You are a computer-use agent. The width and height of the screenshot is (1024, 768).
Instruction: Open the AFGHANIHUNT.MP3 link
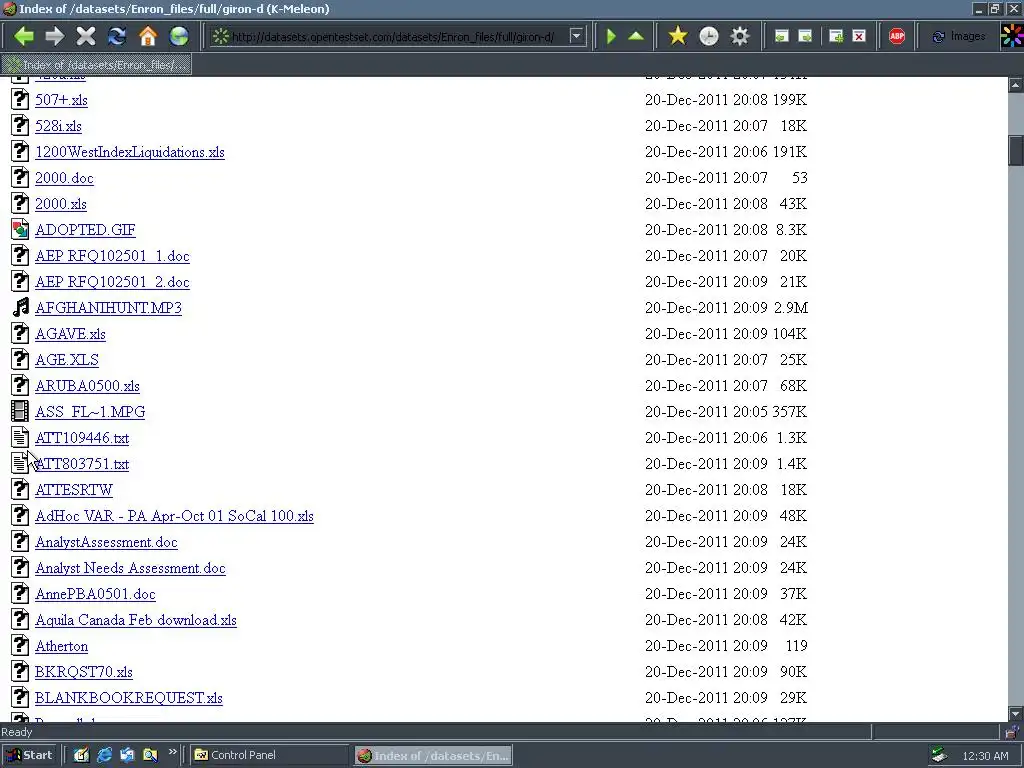click(x=108, y=308)
